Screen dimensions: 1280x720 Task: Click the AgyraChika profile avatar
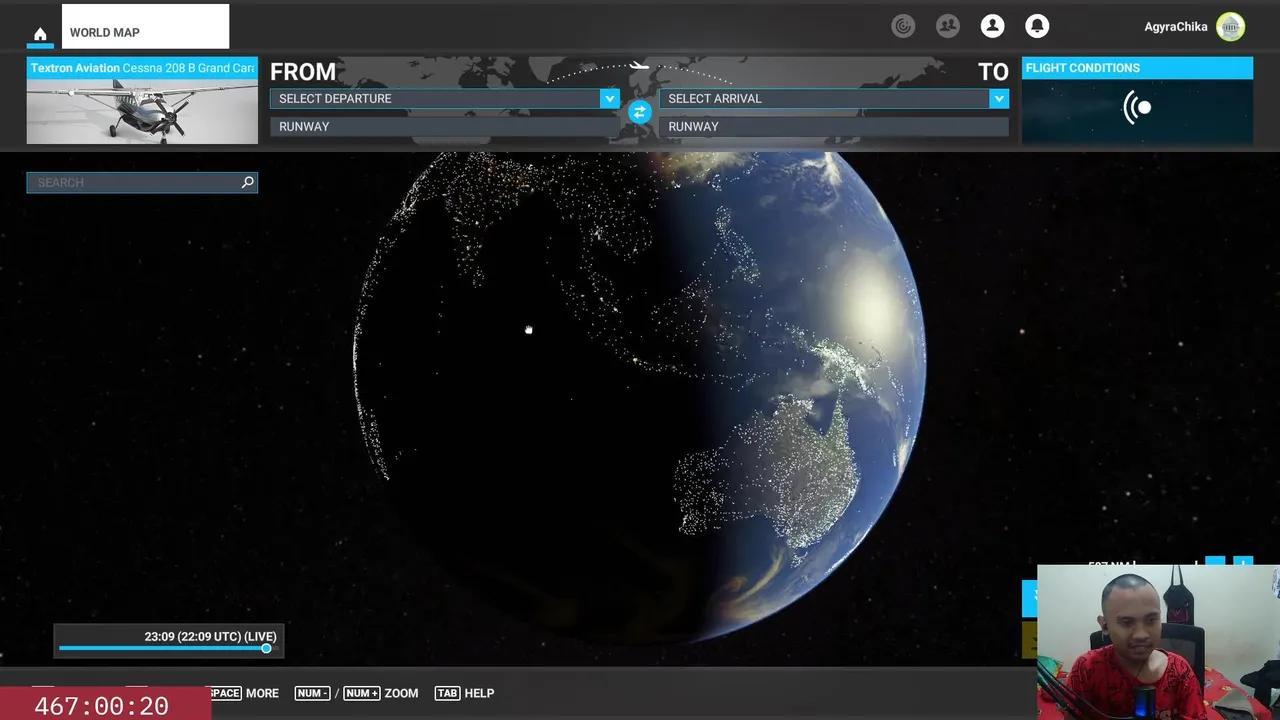tap(1230, 27)
